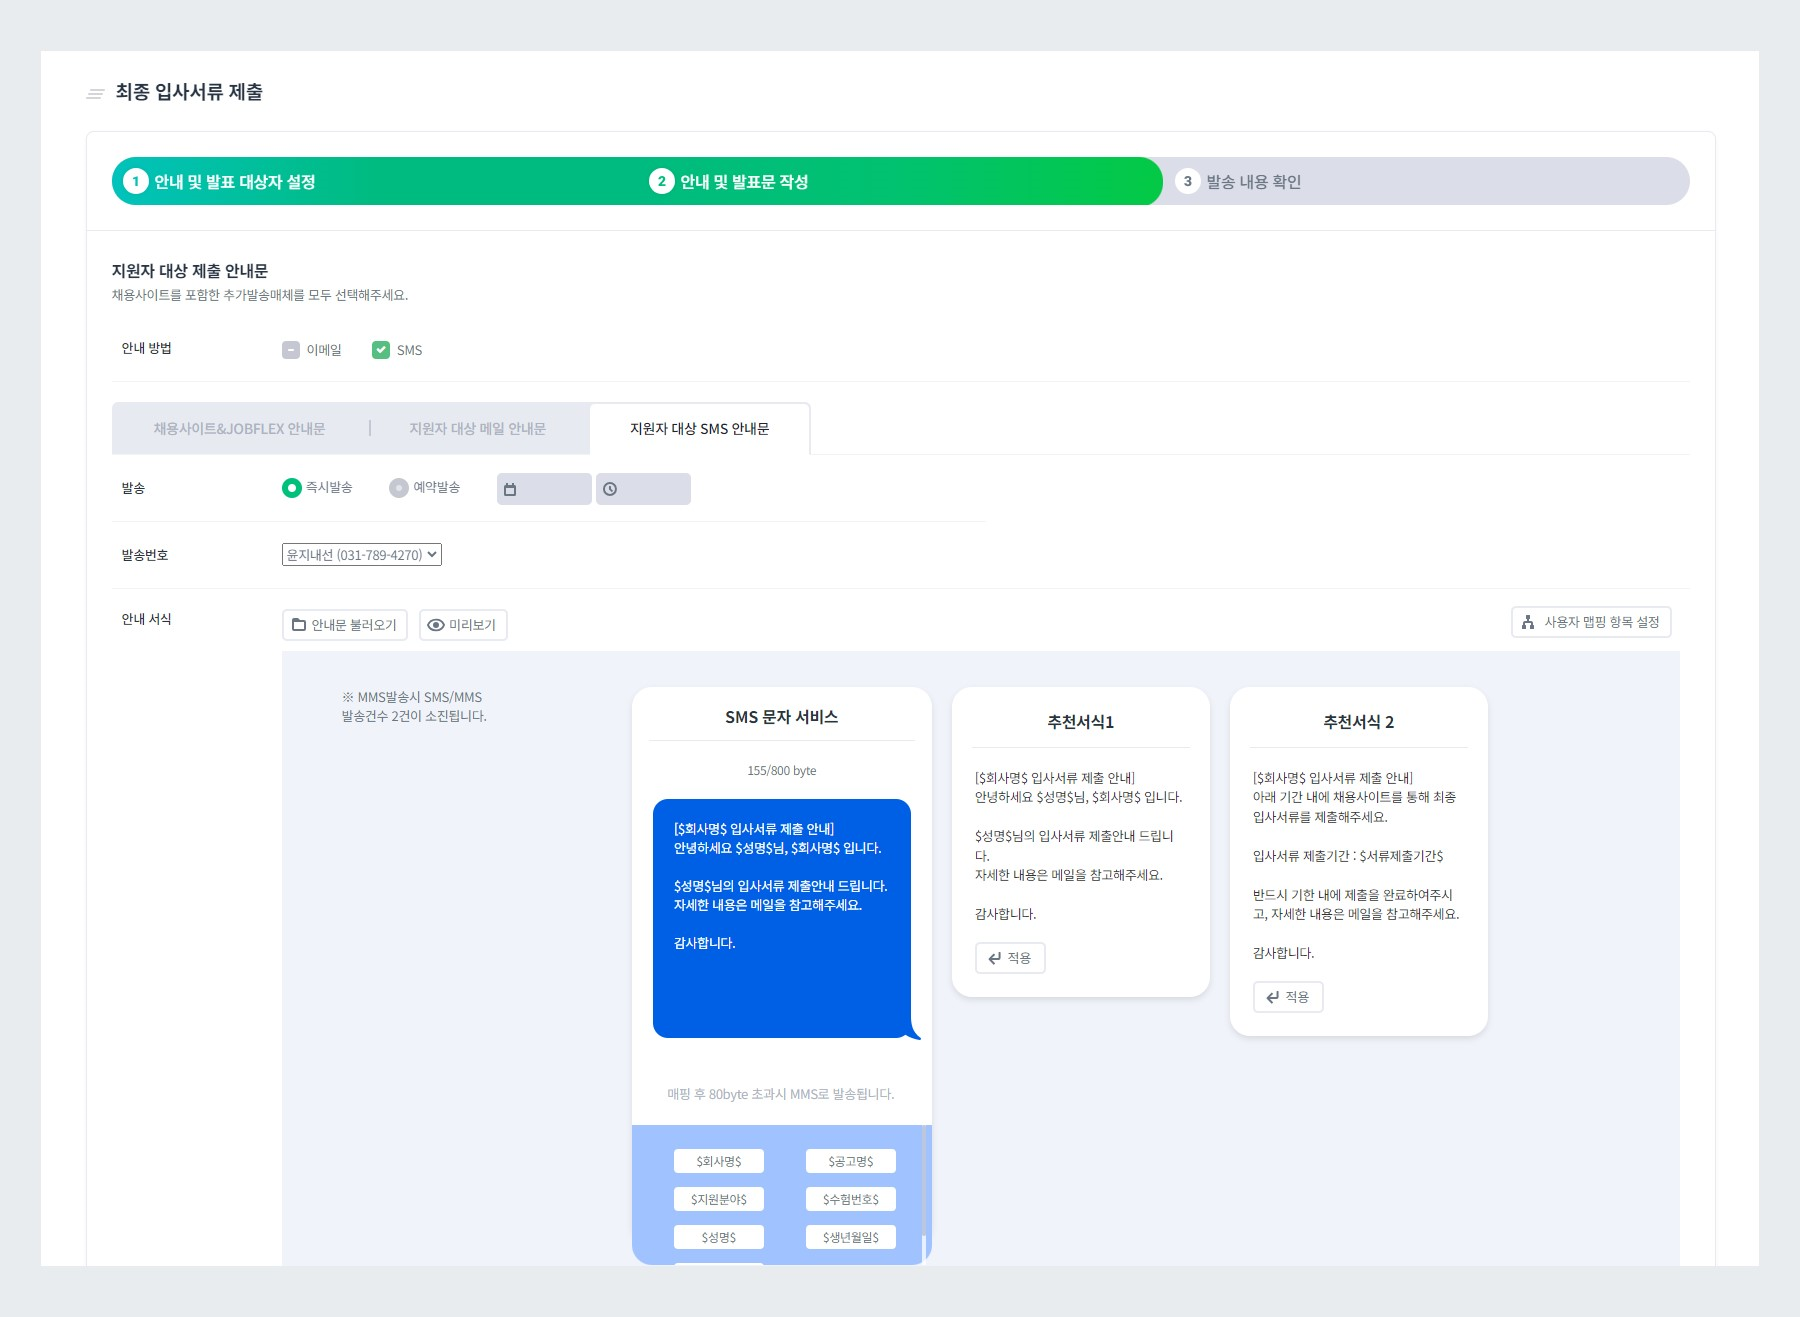The width and height of the screenshot is (1800, 1317).
Task: Click the step 1 number badge
Action: pos(136,181)
